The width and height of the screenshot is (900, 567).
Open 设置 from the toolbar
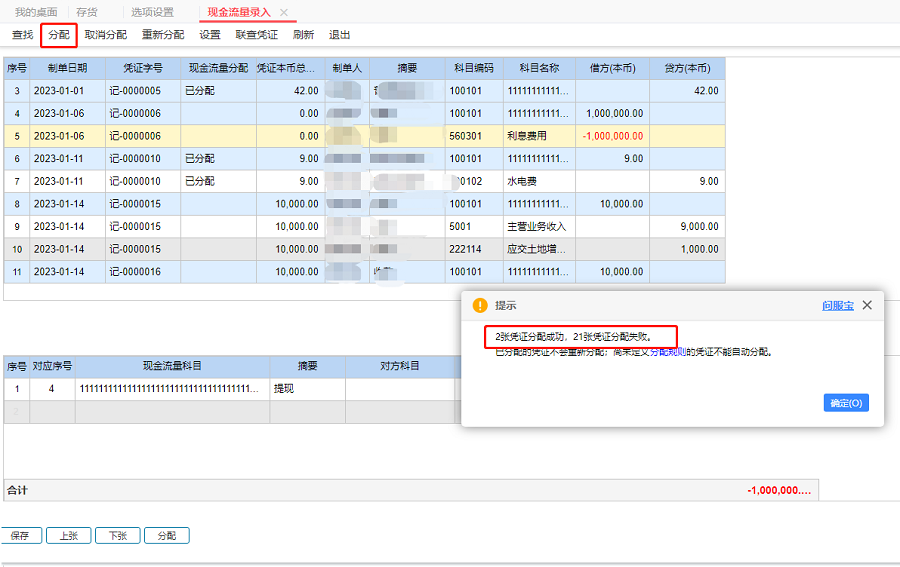pos(210,35)
